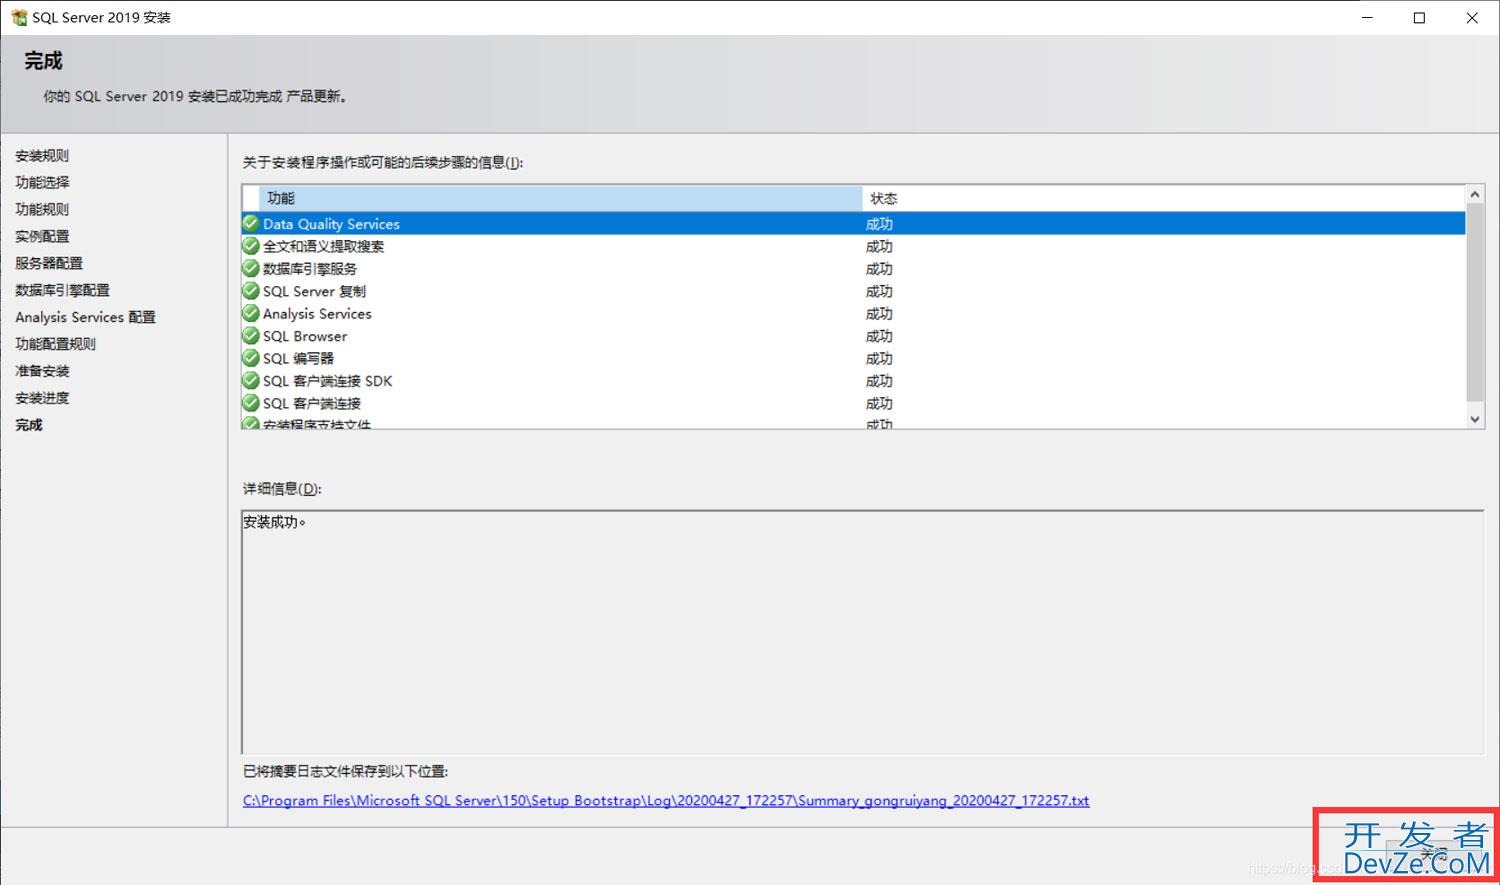The height and width of the screenshot is (885, 1500).
Task: Select the SQL 客户端连接 SDK row
Action: pos(854,381)
